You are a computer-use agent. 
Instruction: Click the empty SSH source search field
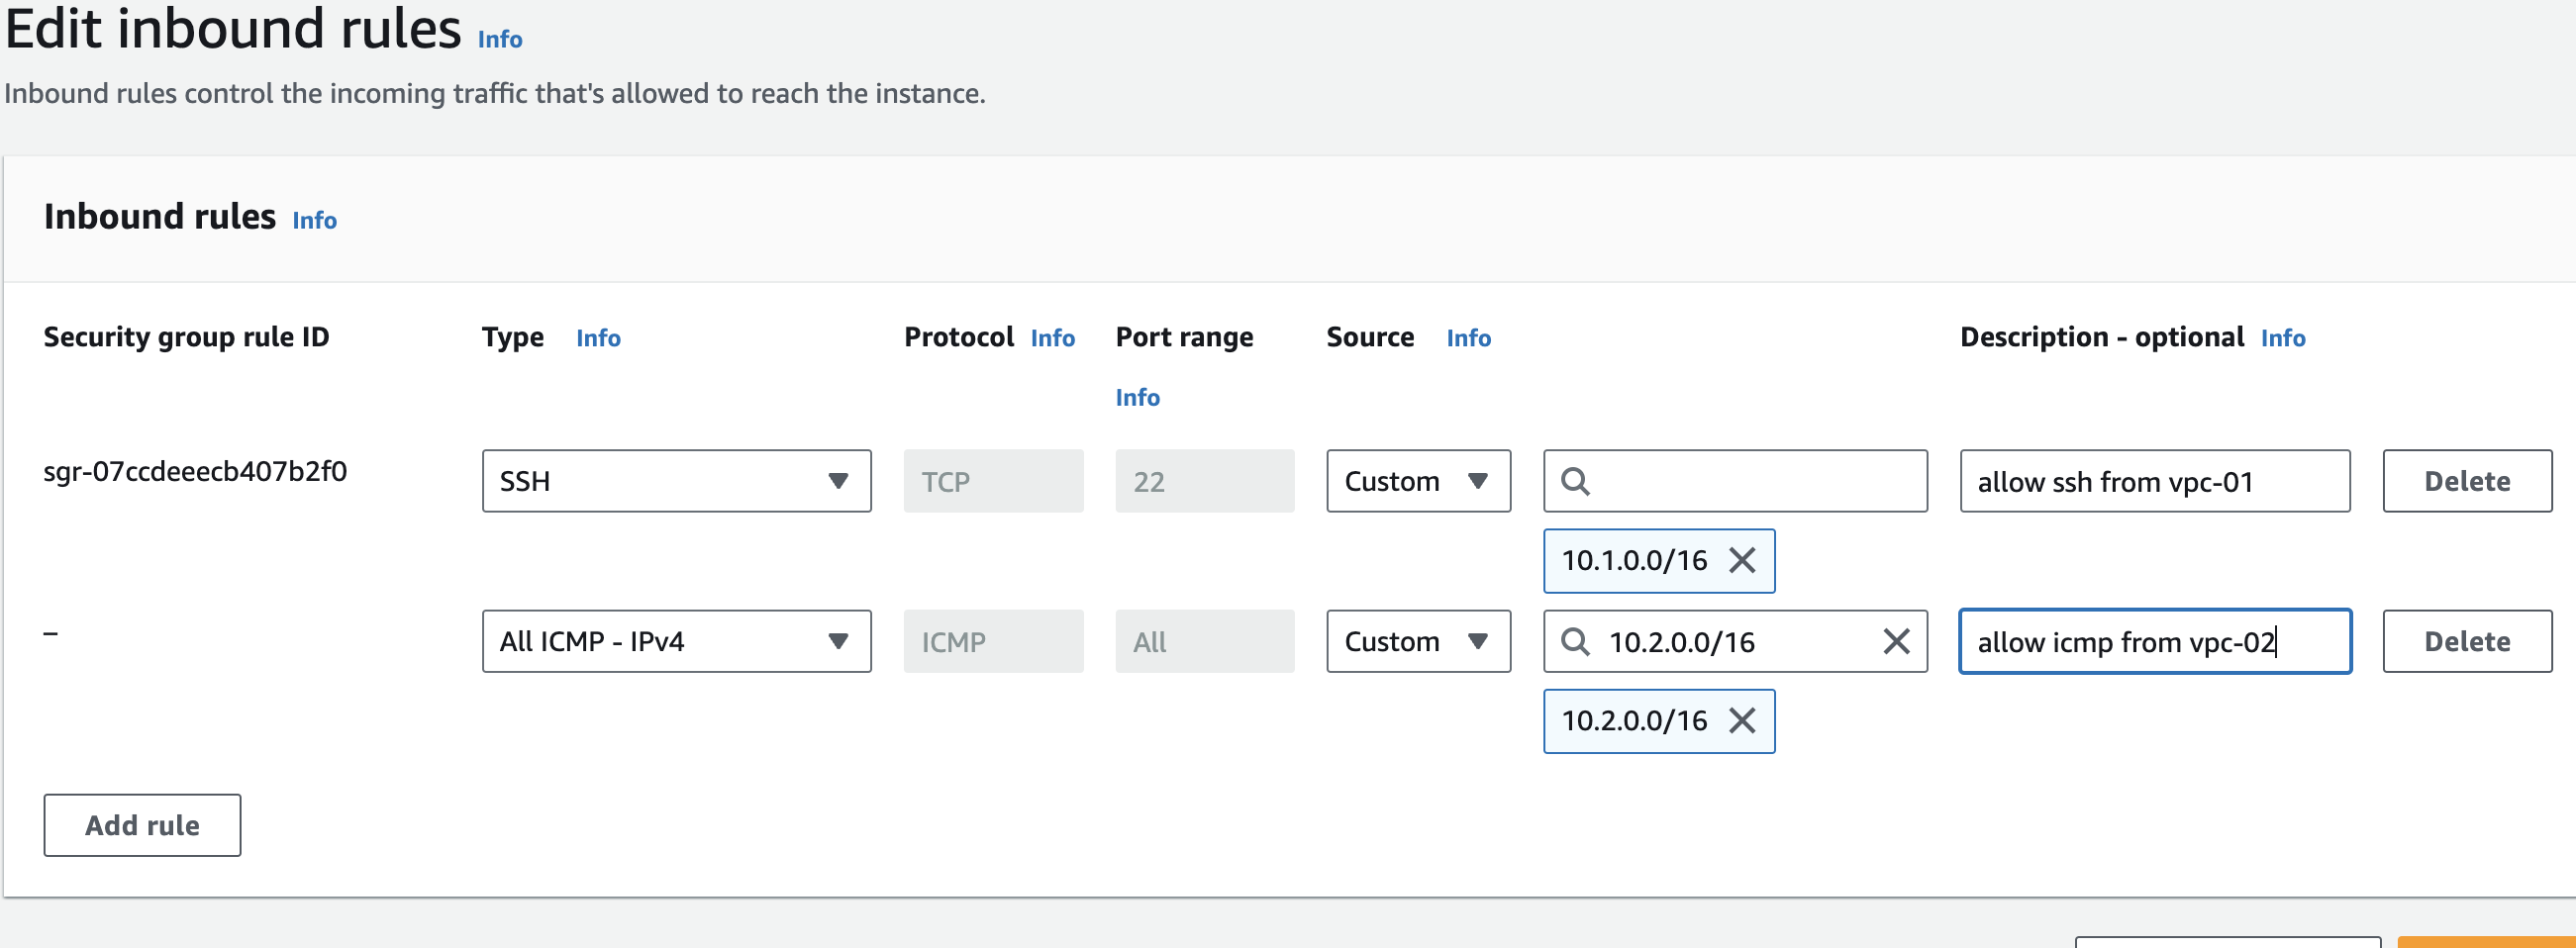coord(1750,482)
